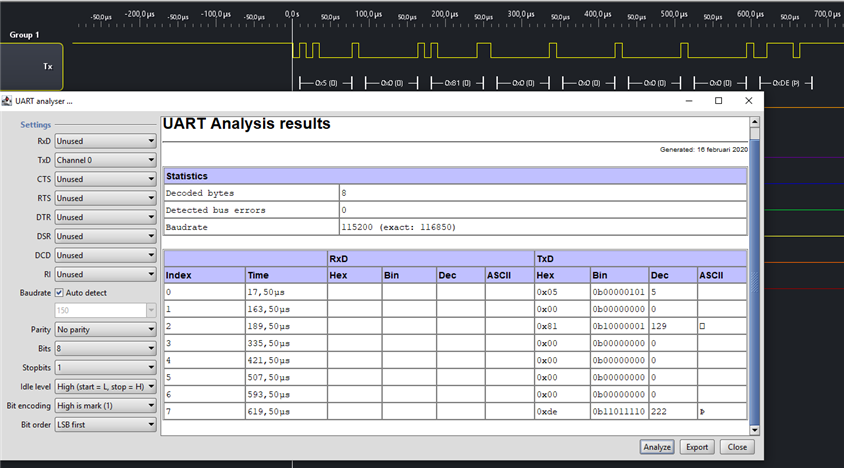
Task: Open the Parity dropdown
Action: (x=106, y=329)
